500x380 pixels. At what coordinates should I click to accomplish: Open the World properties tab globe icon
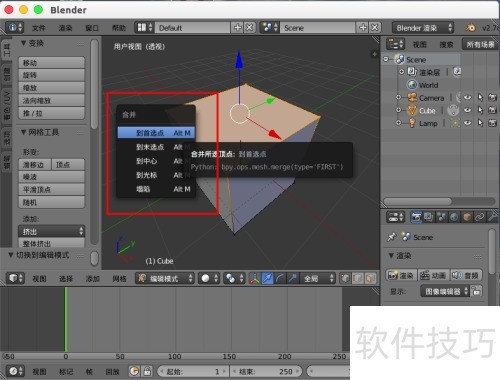coord(454,217)
